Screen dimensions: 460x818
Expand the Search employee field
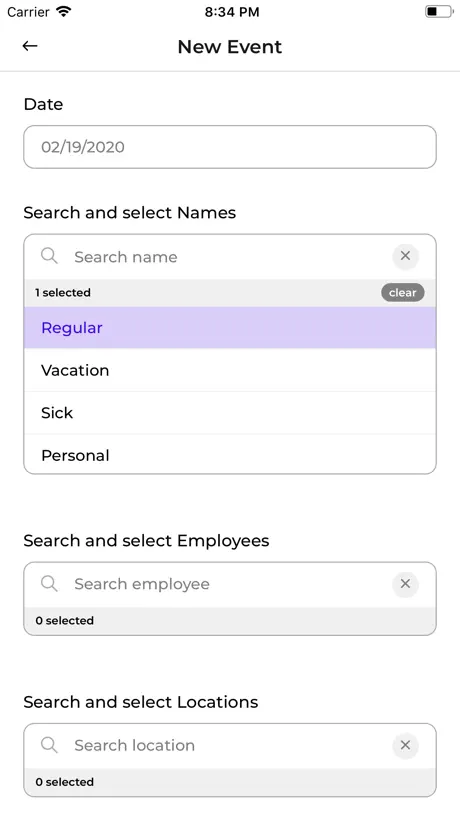click(229, 584)
